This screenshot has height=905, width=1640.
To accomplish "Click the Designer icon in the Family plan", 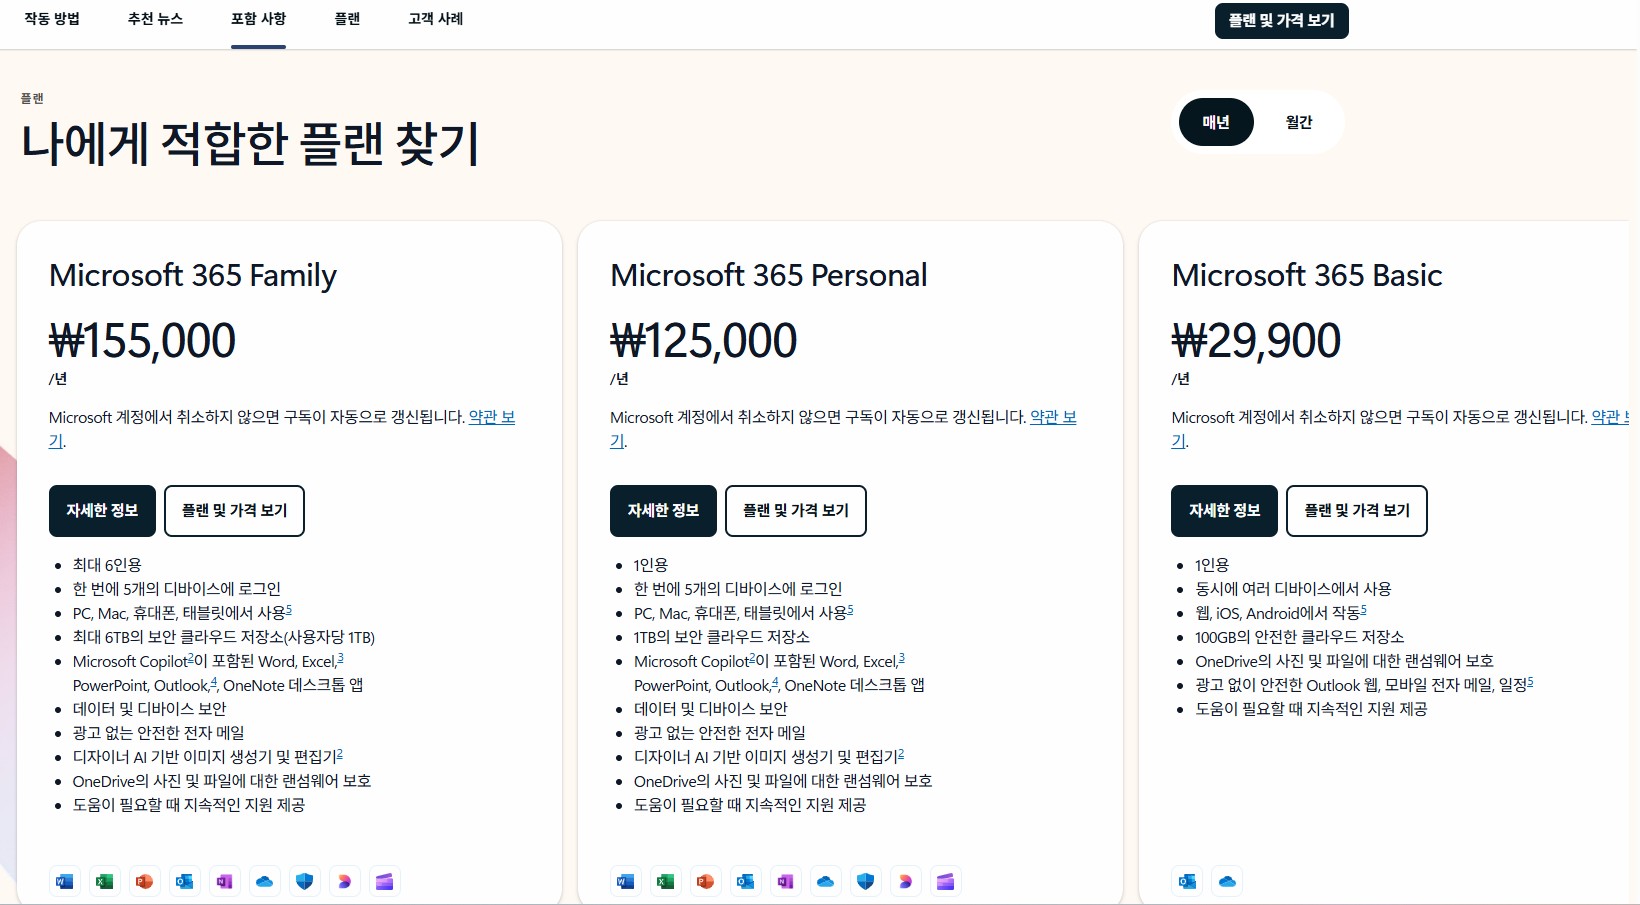I will pos(345,881).
